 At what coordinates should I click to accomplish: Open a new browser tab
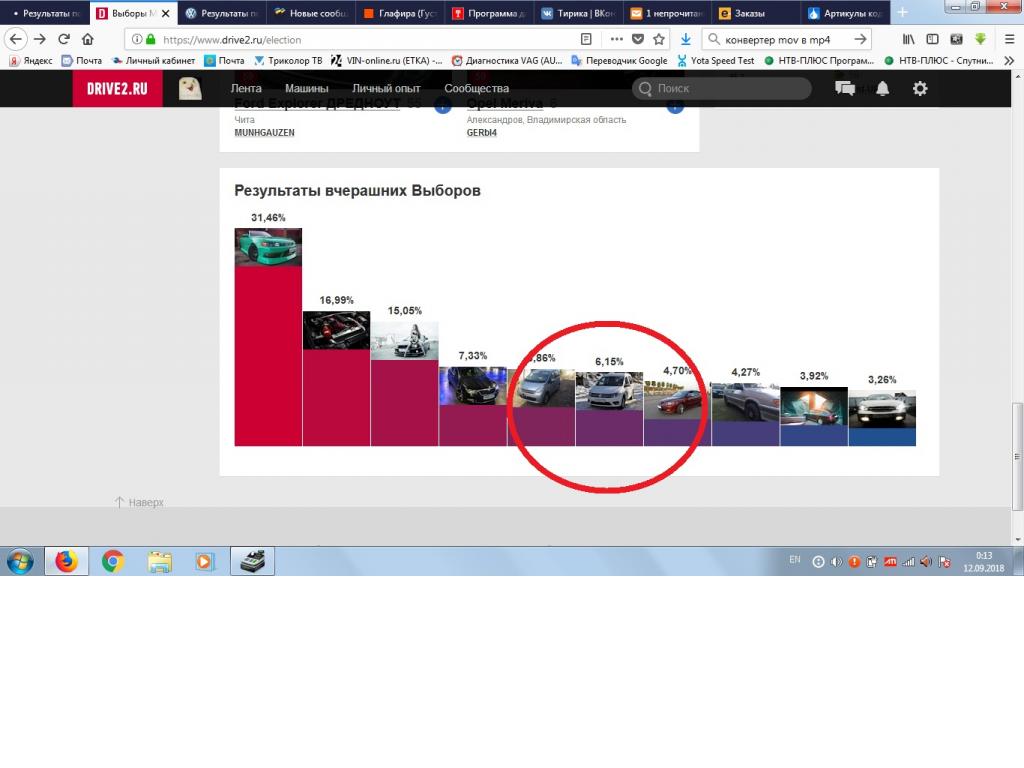point(903,12)
